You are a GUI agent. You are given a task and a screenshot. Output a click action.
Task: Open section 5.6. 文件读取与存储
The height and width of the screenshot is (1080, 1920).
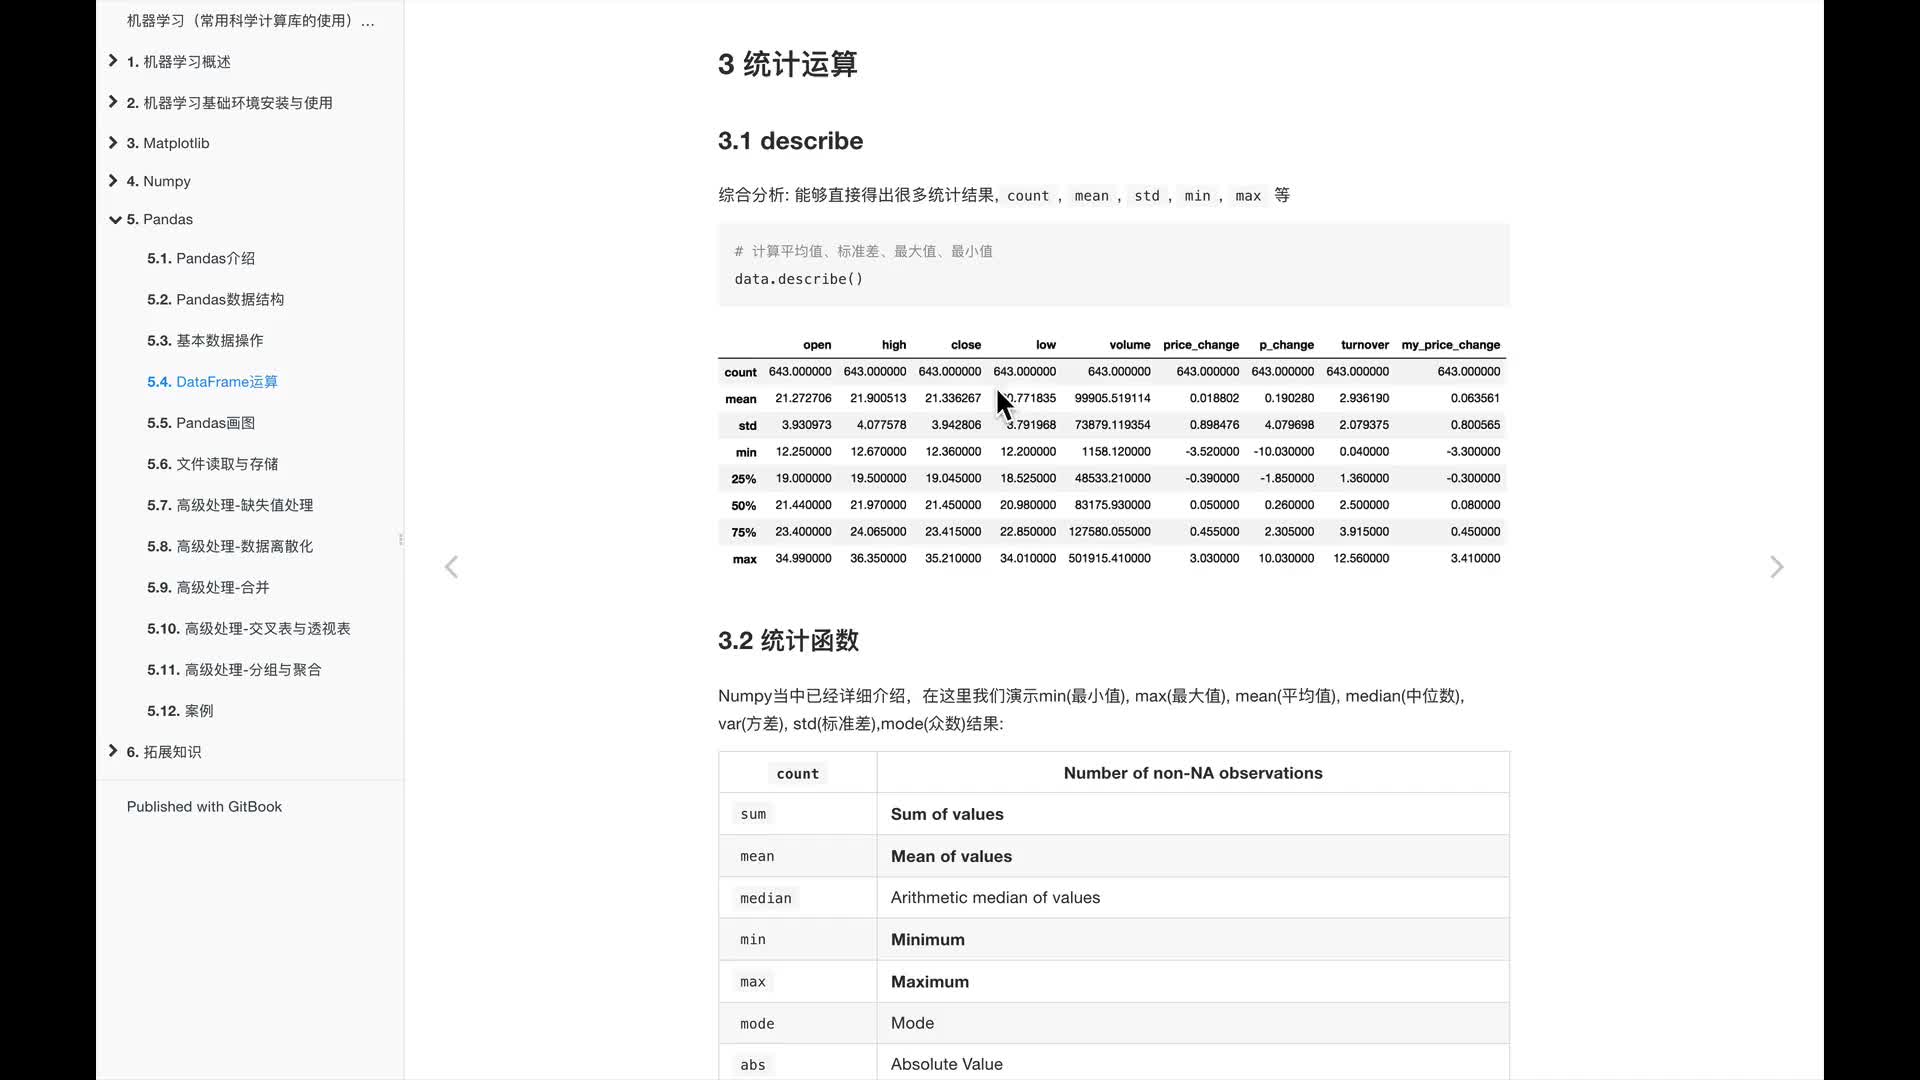click(212, 464)
